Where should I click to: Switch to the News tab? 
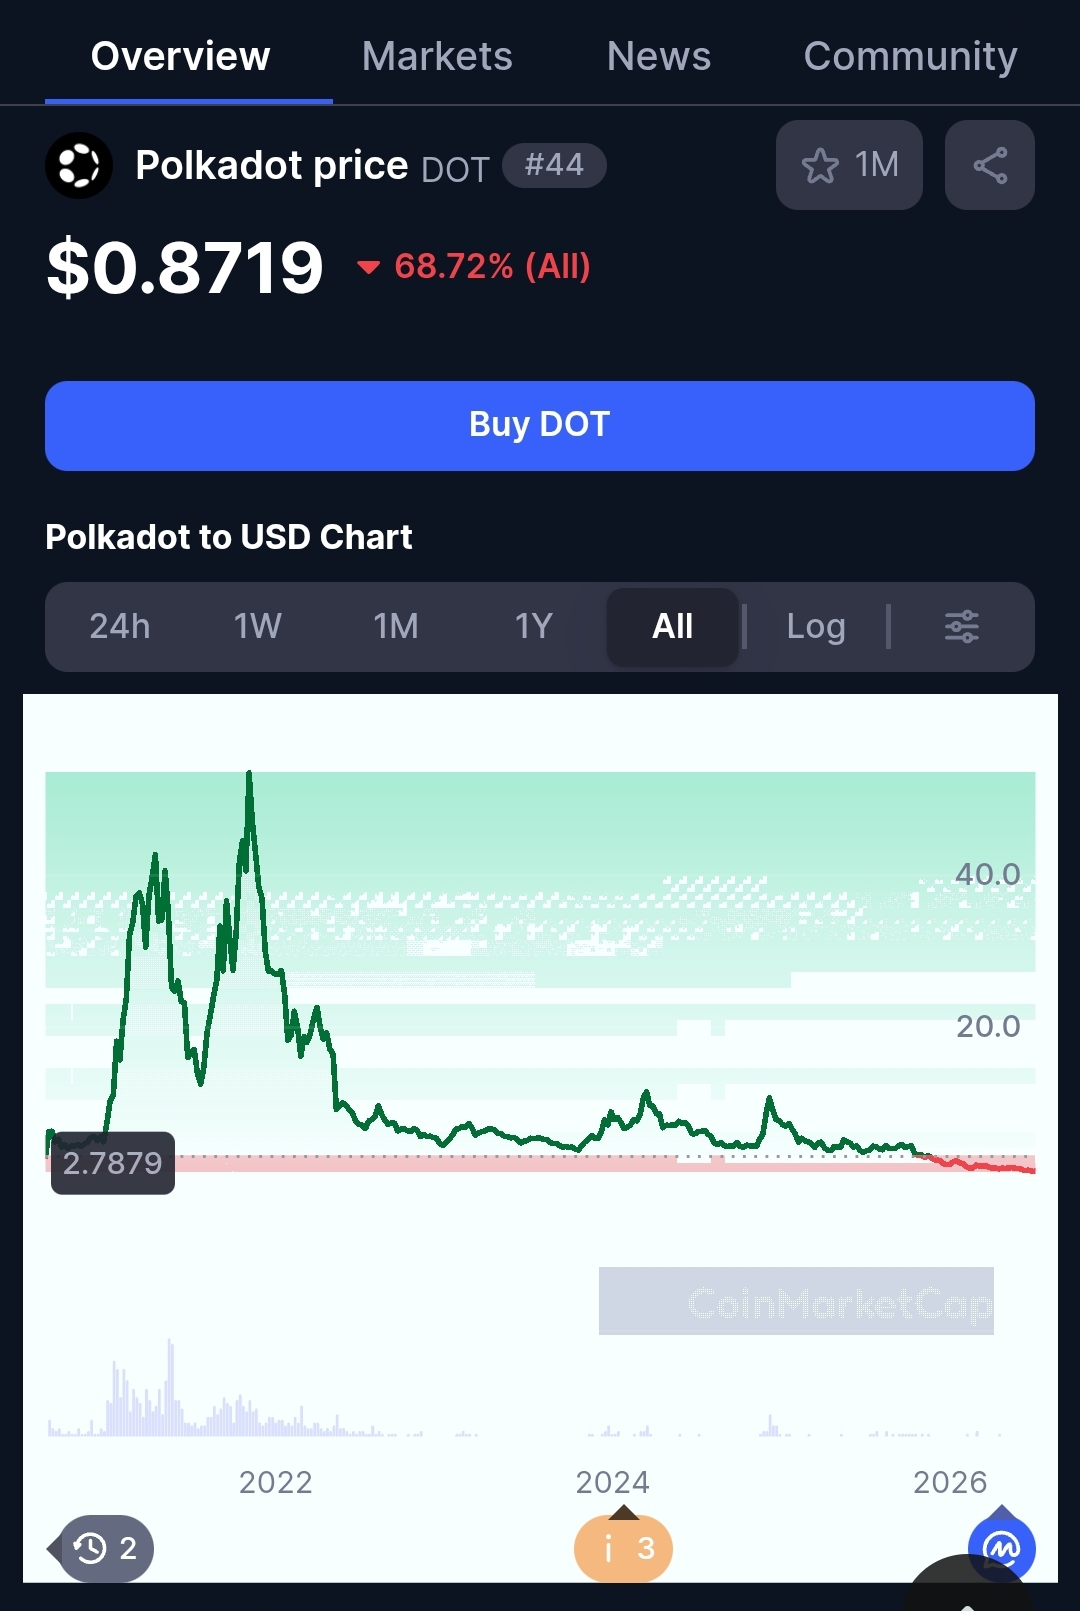click(659, 56)
